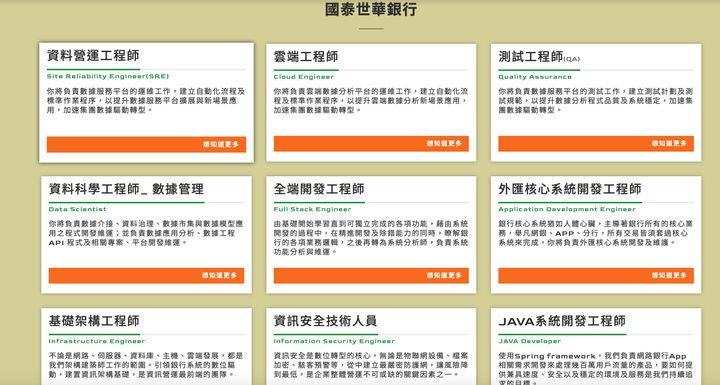Click description text of 外匯核心系統開發工程師 card
The image size is (720, 385).
[x=596, y=233]
